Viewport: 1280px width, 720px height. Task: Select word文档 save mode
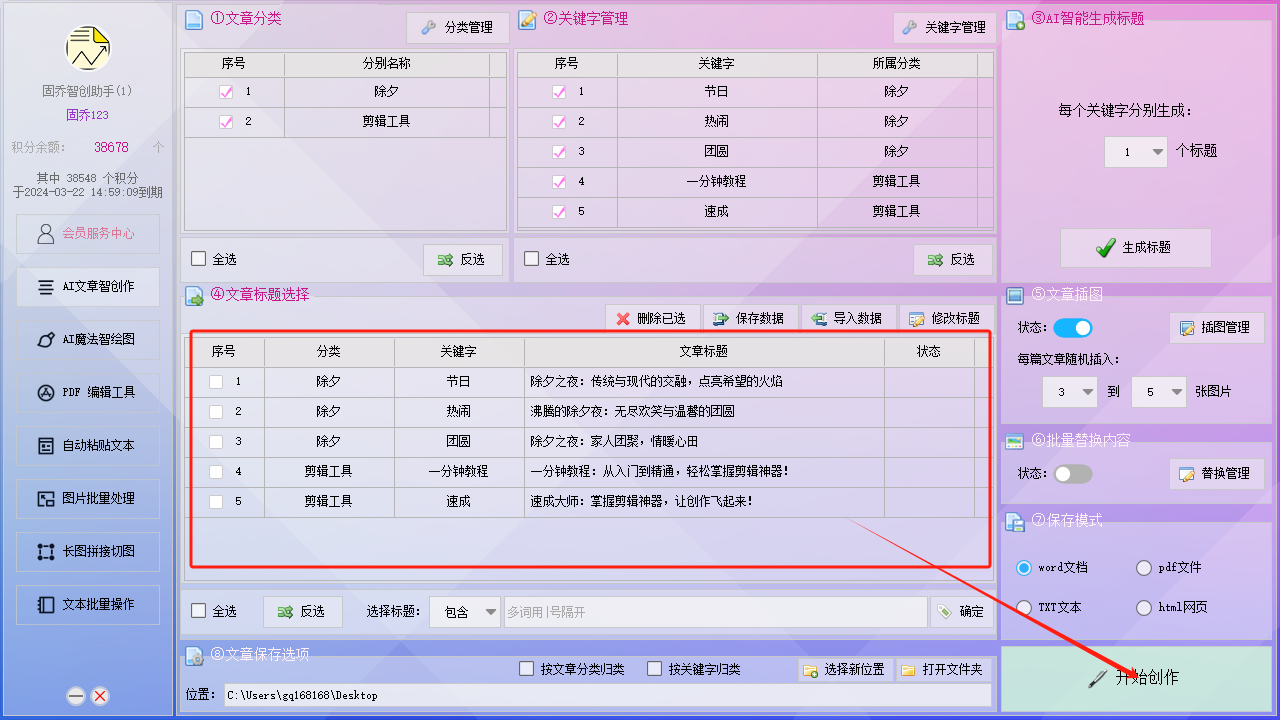[x=1024, y=568]
